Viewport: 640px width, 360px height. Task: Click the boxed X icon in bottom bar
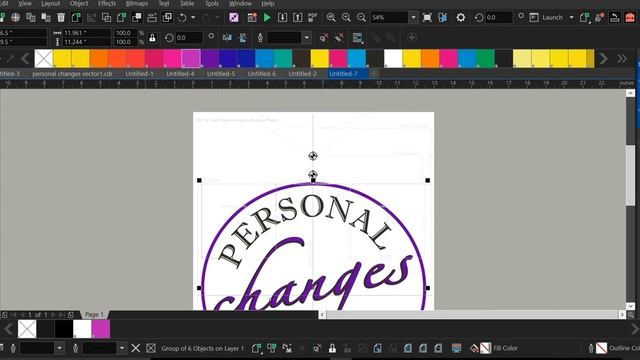[151, 348]
